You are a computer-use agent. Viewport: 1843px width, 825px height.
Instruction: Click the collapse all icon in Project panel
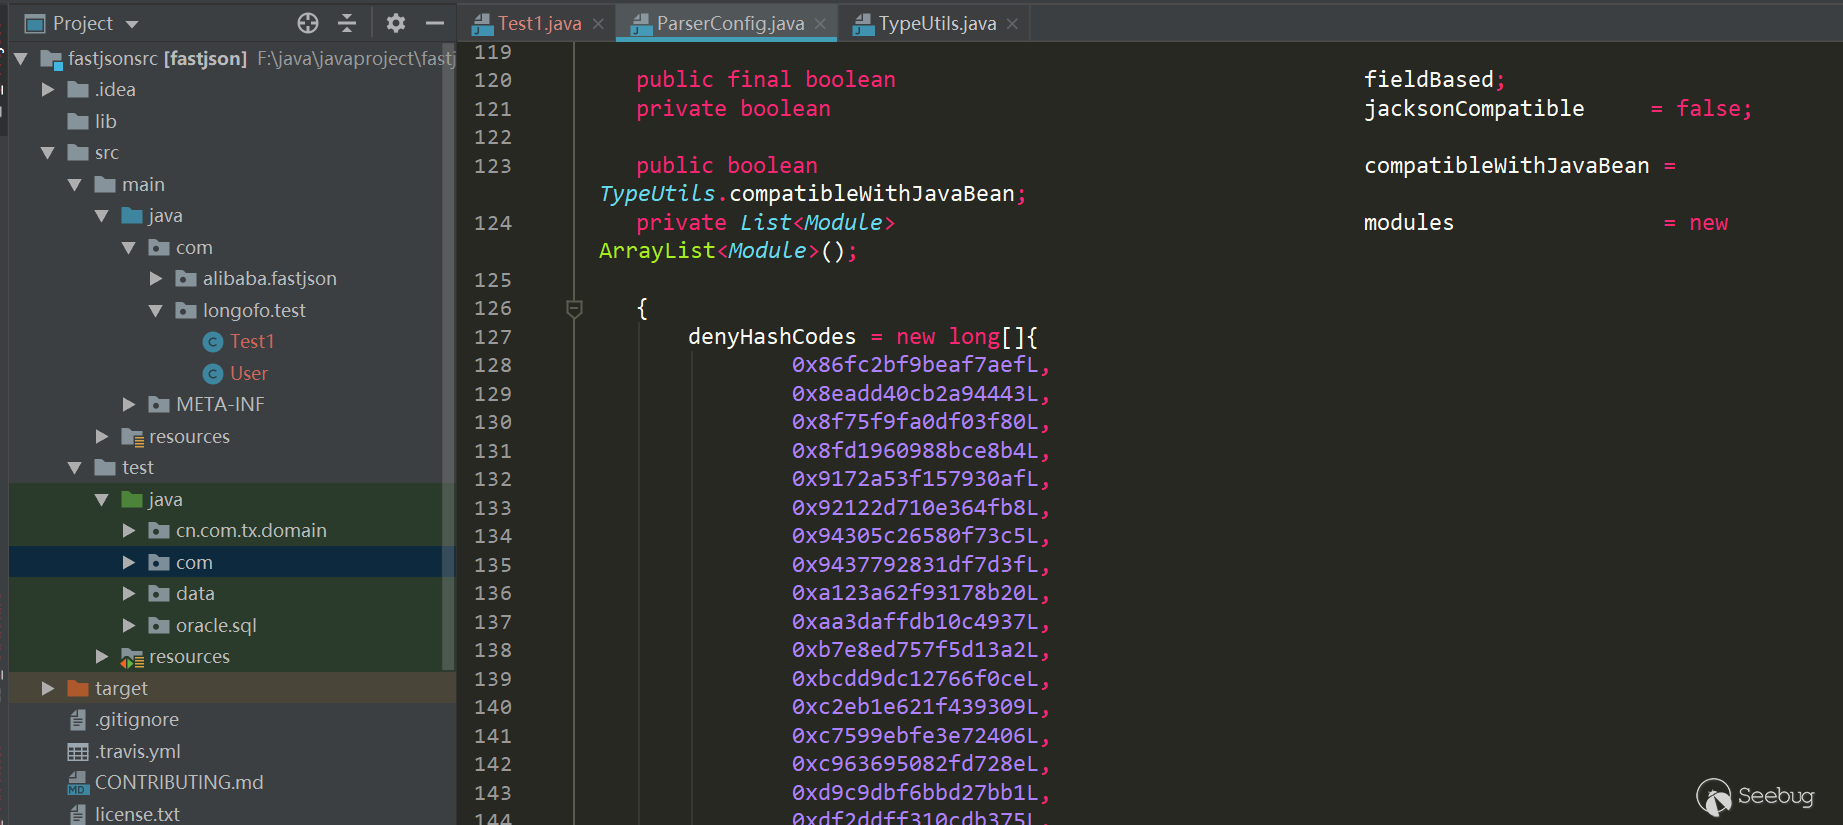[347, 23]
